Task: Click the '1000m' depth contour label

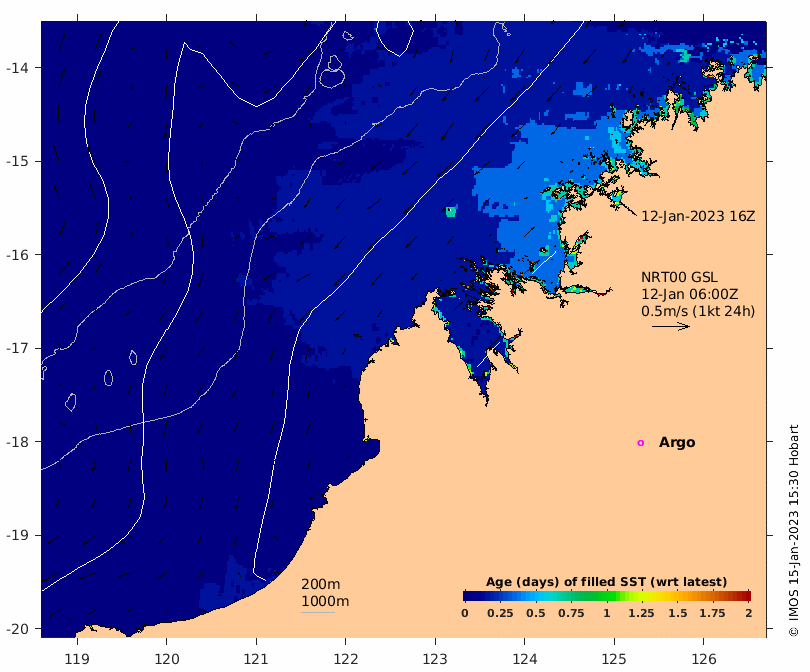Action: (325, 601)
